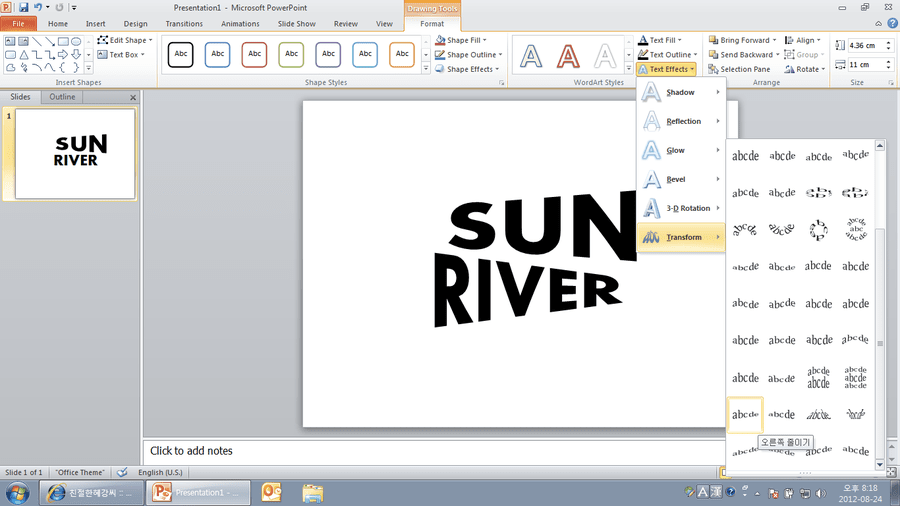Viewport: 900px width, 506px height.
Task: Click the Shape Outline icon
Action: click(x=440, y=55)
